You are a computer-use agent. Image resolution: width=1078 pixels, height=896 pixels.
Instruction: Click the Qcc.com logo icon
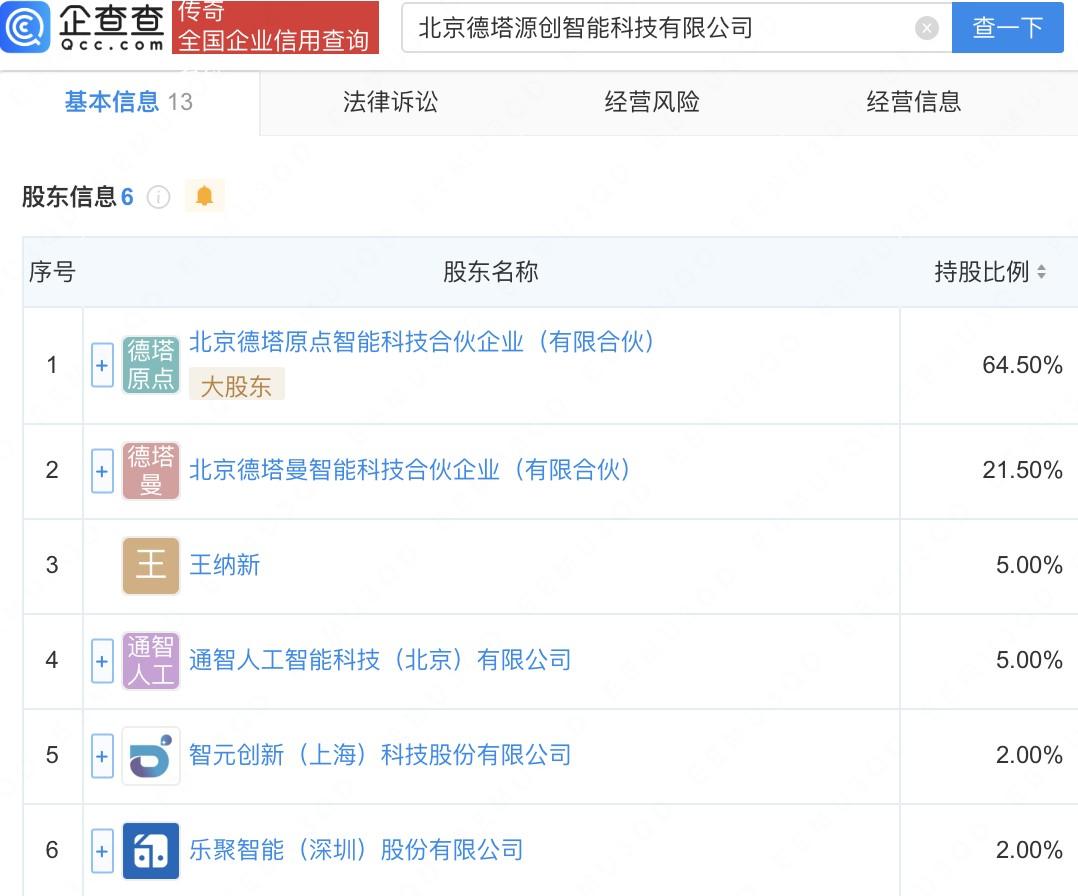point(26,27)
